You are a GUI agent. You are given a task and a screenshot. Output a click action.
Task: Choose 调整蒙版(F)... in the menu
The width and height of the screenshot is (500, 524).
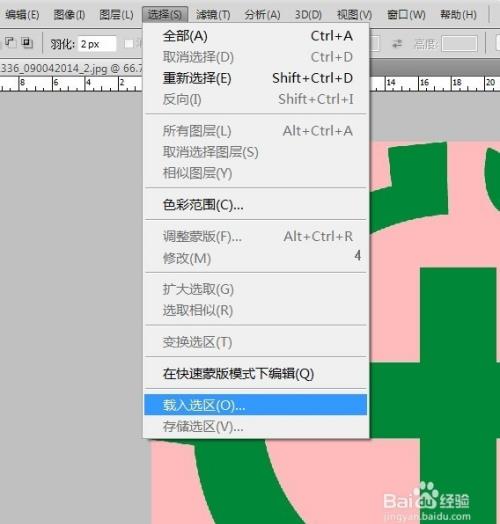point(256,237)
